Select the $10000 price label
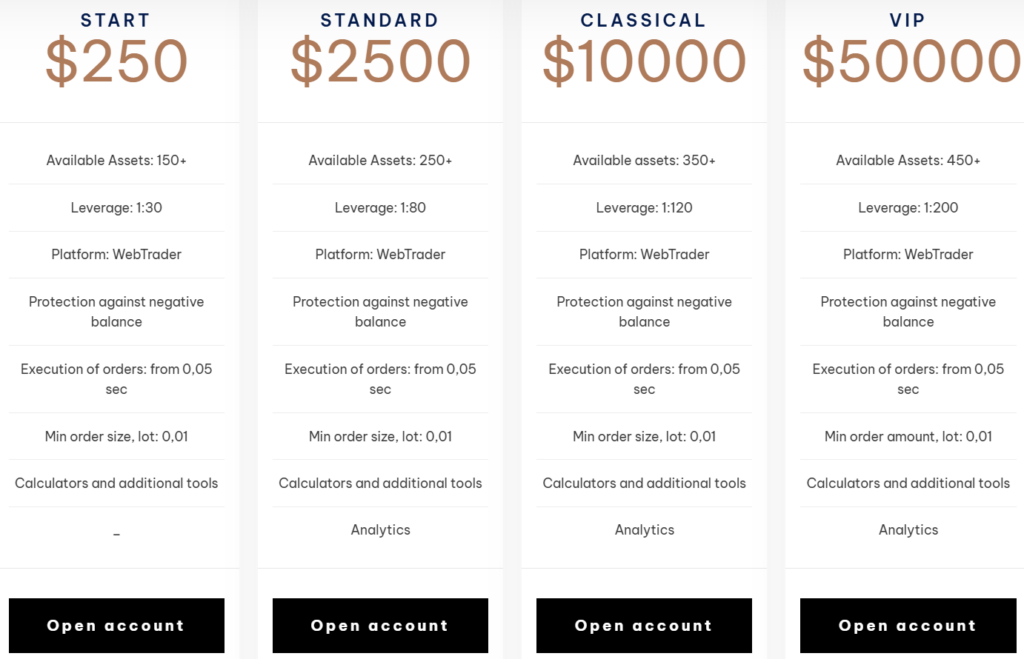The width and height of the screenshot is (1024, 659). pyautogui.click(x=644, y=62)
